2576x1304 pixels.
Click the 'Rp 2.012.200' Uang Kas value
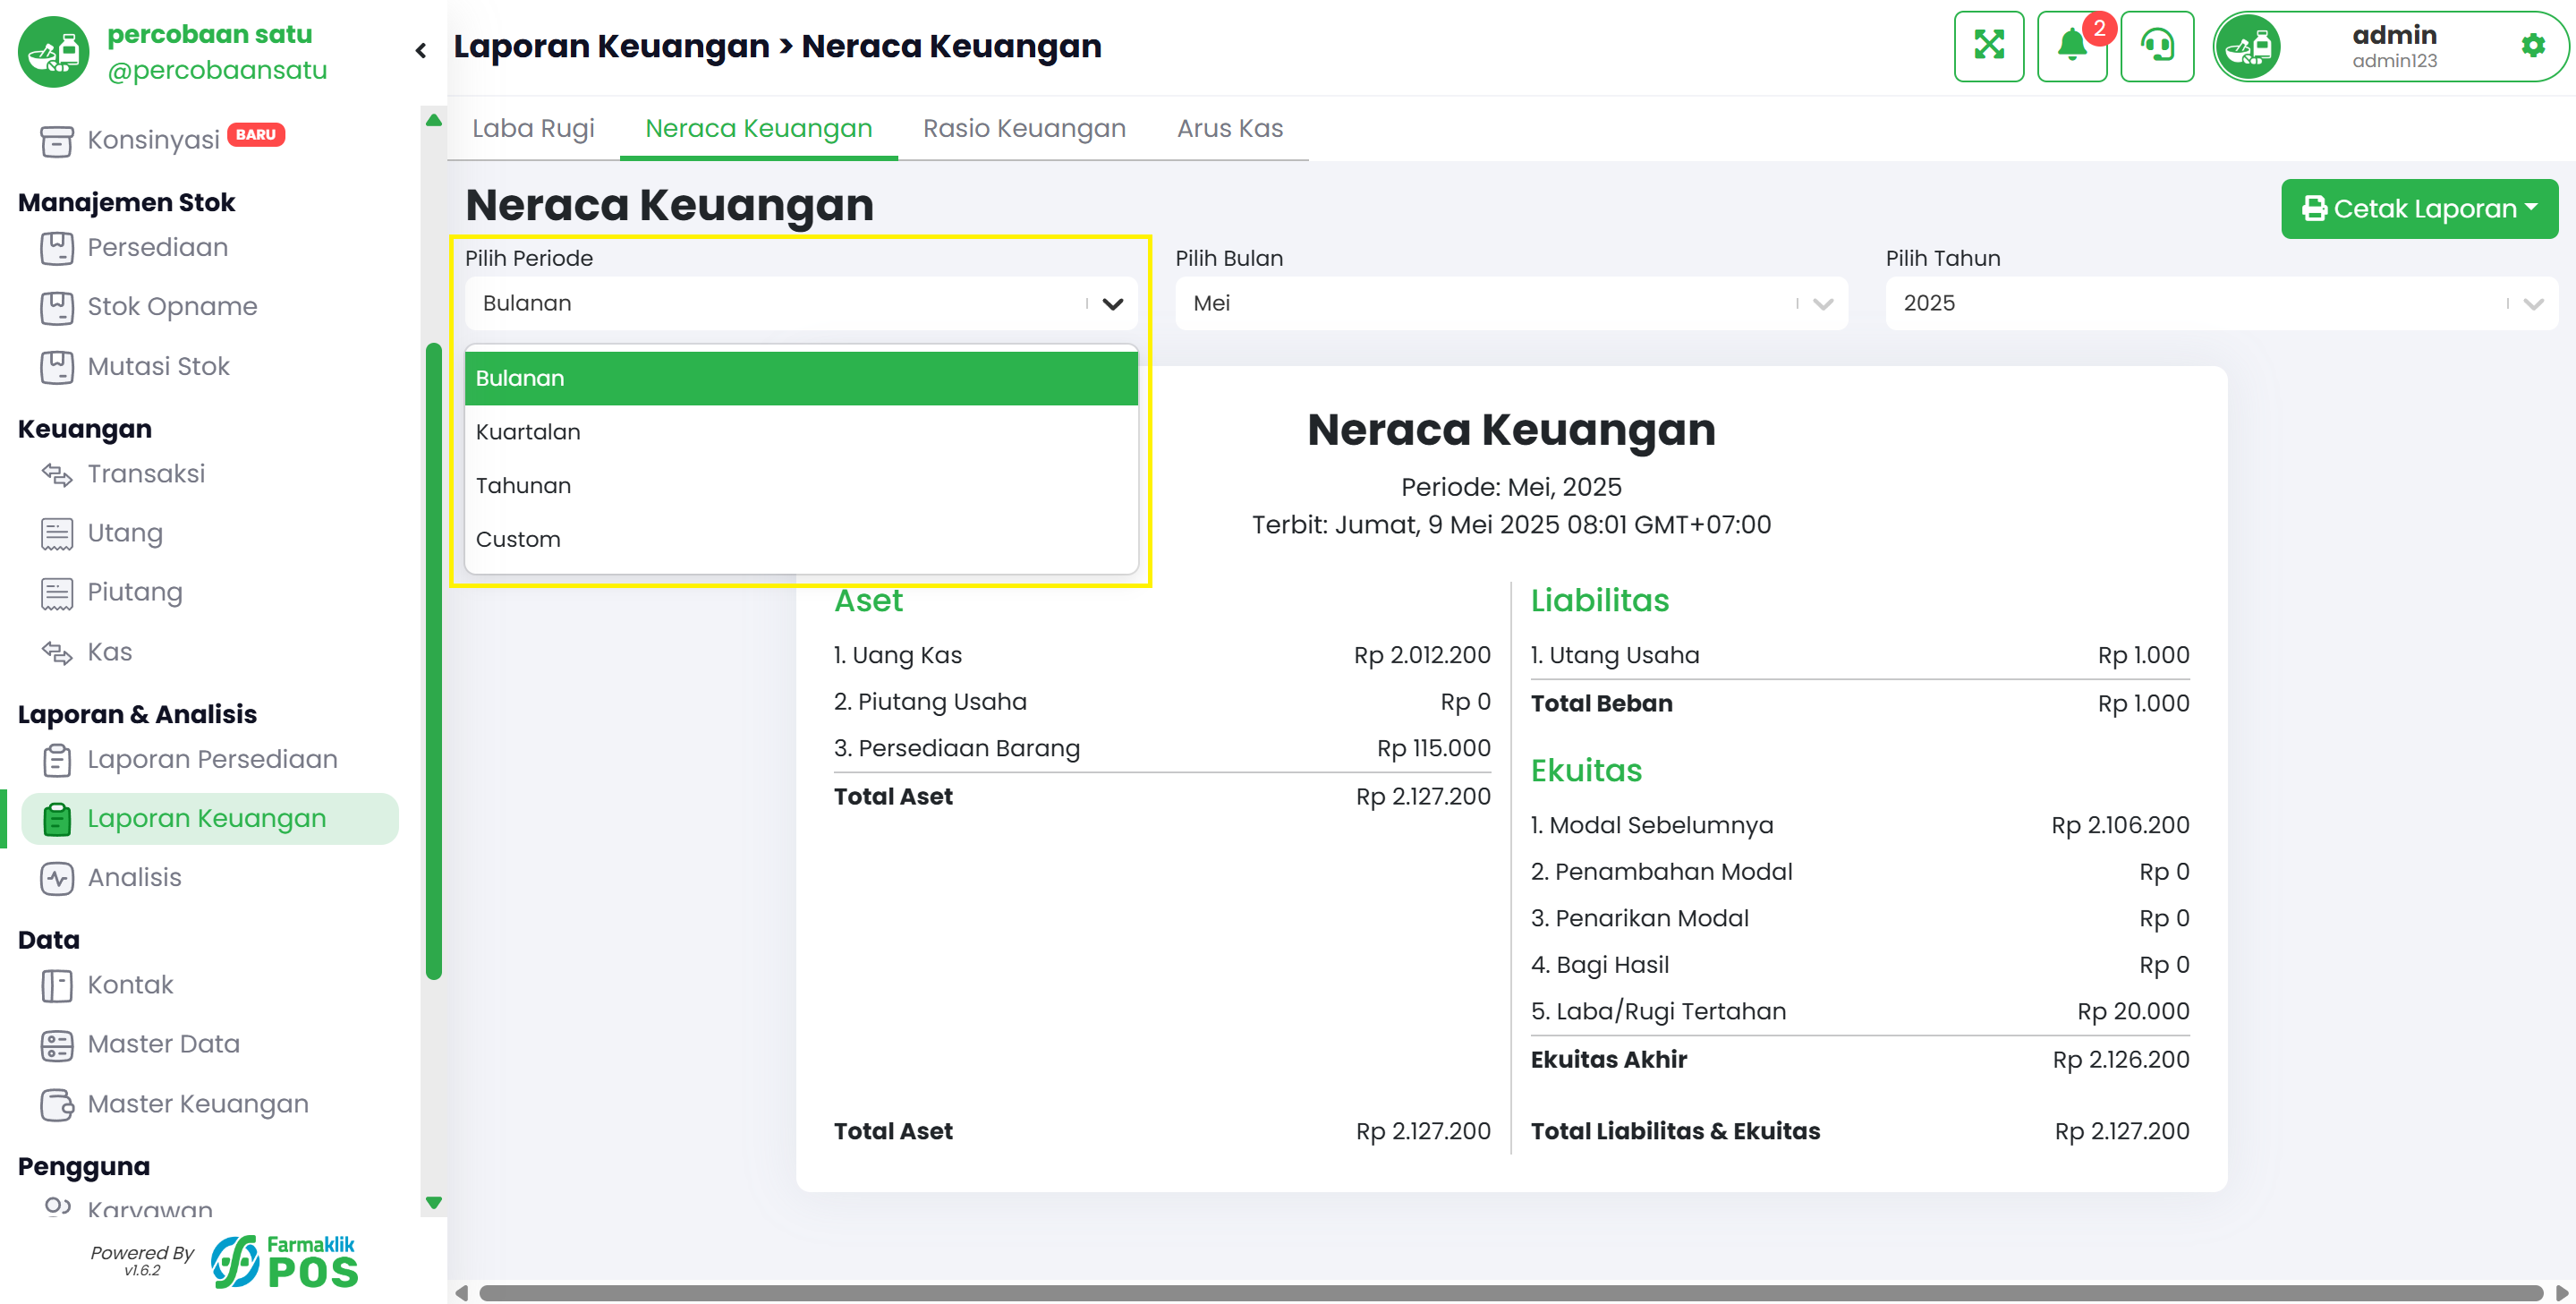pos(1422,655)
